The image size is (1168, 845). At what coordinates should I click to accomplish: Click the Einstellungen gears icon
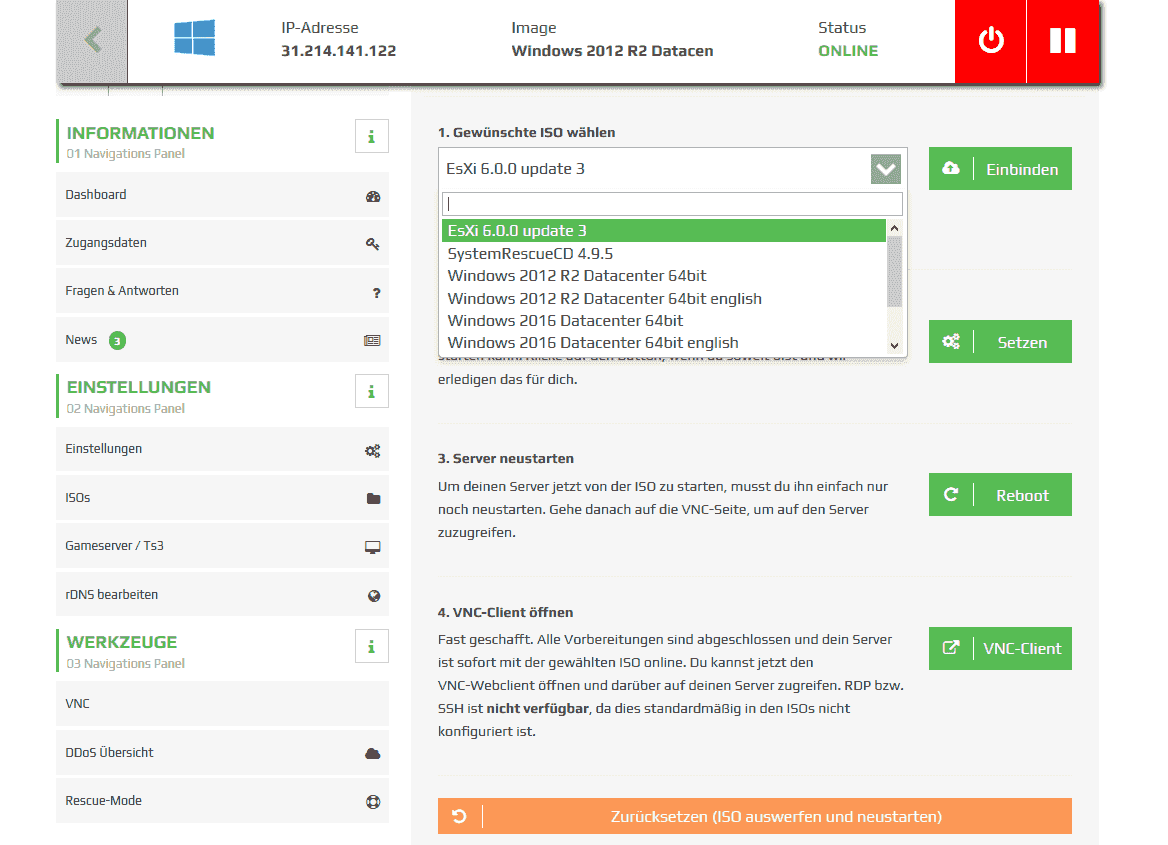pos(372,451)
